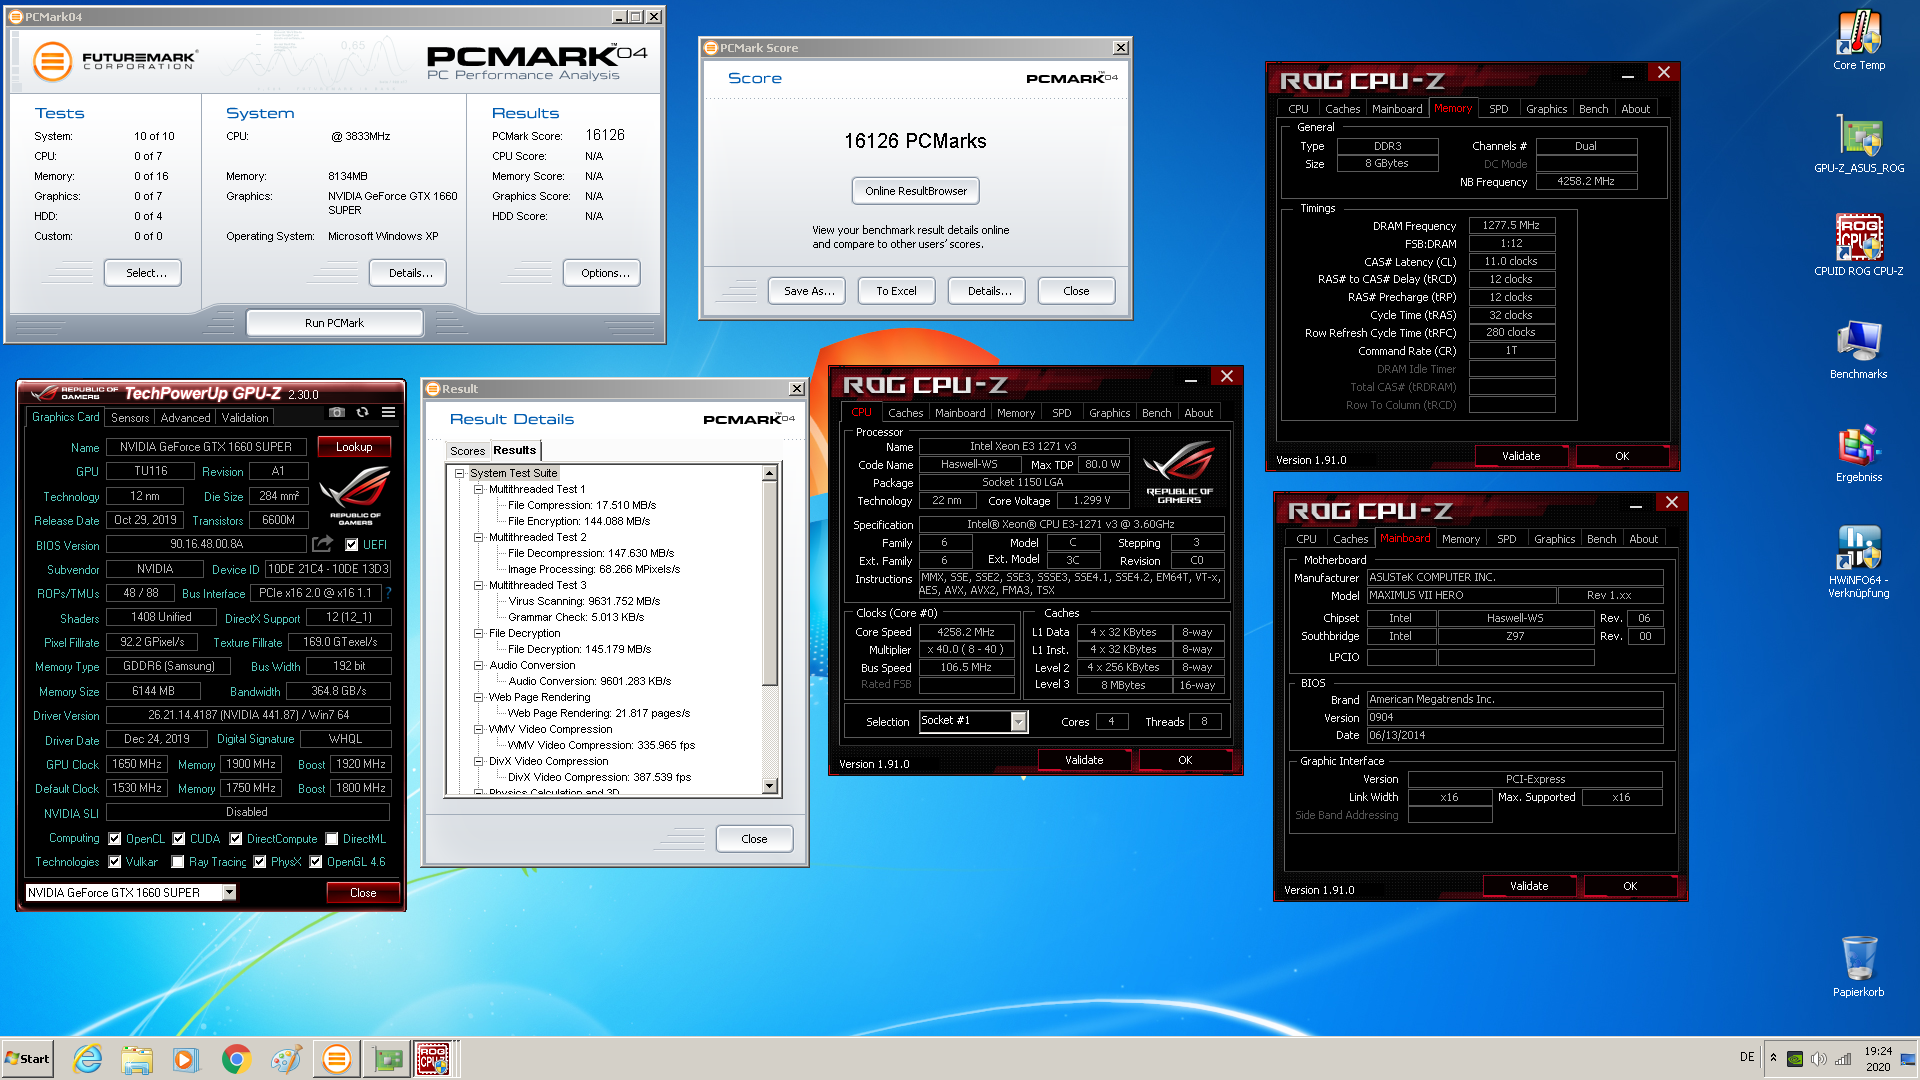This screenshot has width=1920, height=1080.
Task: Toggle the DirectCompute checkbox
Action: [236, 839]
